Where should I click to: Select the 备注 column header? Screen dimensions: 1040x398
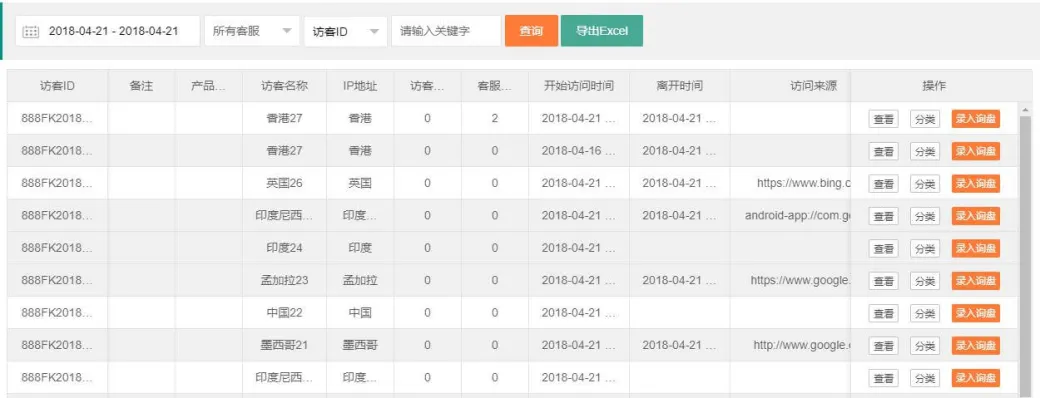(x=141, y=86)
